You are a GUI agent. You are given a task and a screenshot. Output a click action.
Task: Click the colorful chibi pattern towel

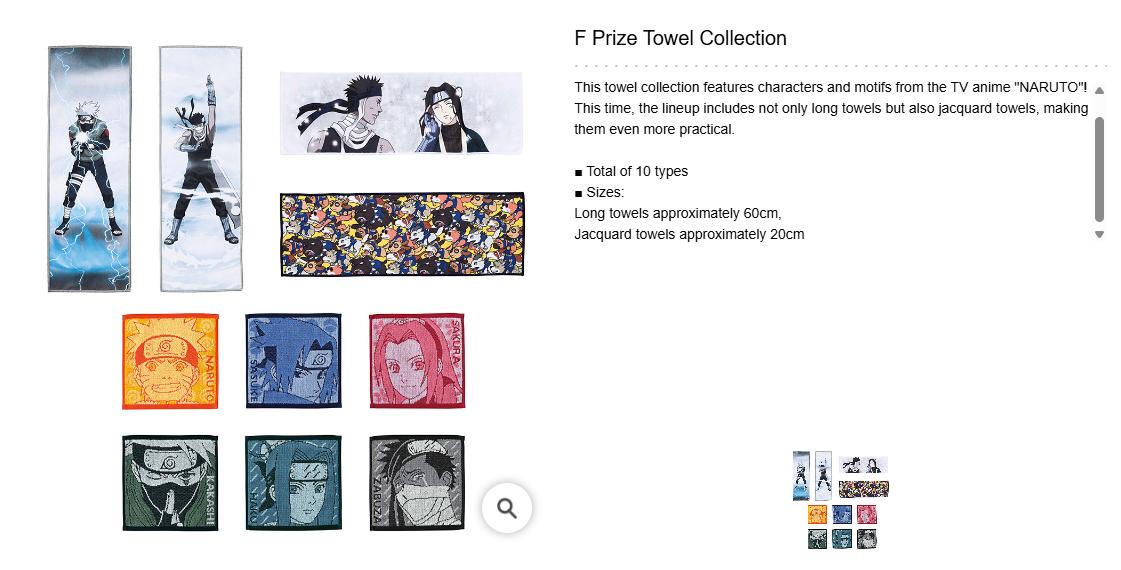401,234
